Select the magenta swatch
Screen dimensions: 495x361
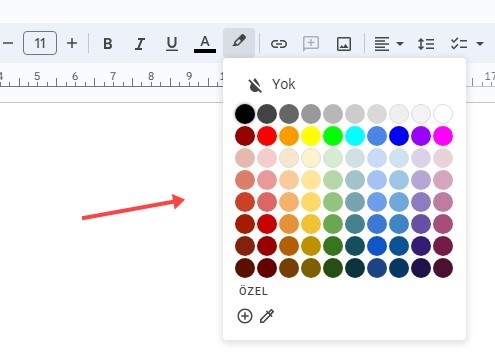tap(443, 136)
